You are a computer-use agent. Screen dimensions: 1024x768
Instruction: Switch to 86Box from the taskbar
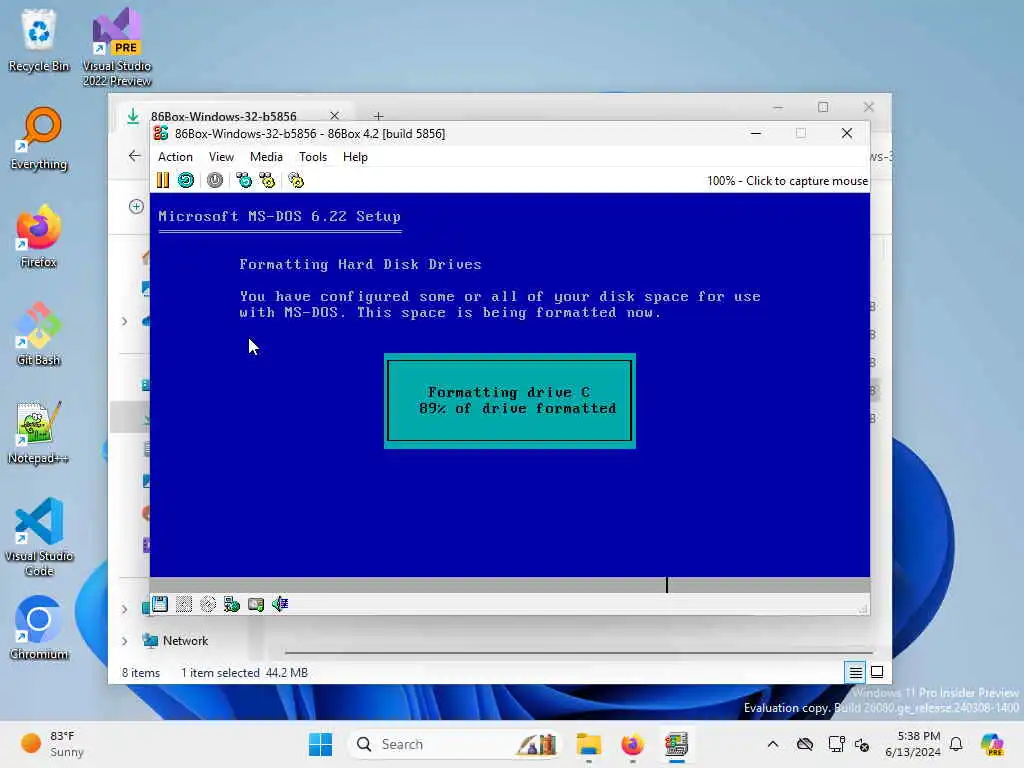[x=676, y=744]
